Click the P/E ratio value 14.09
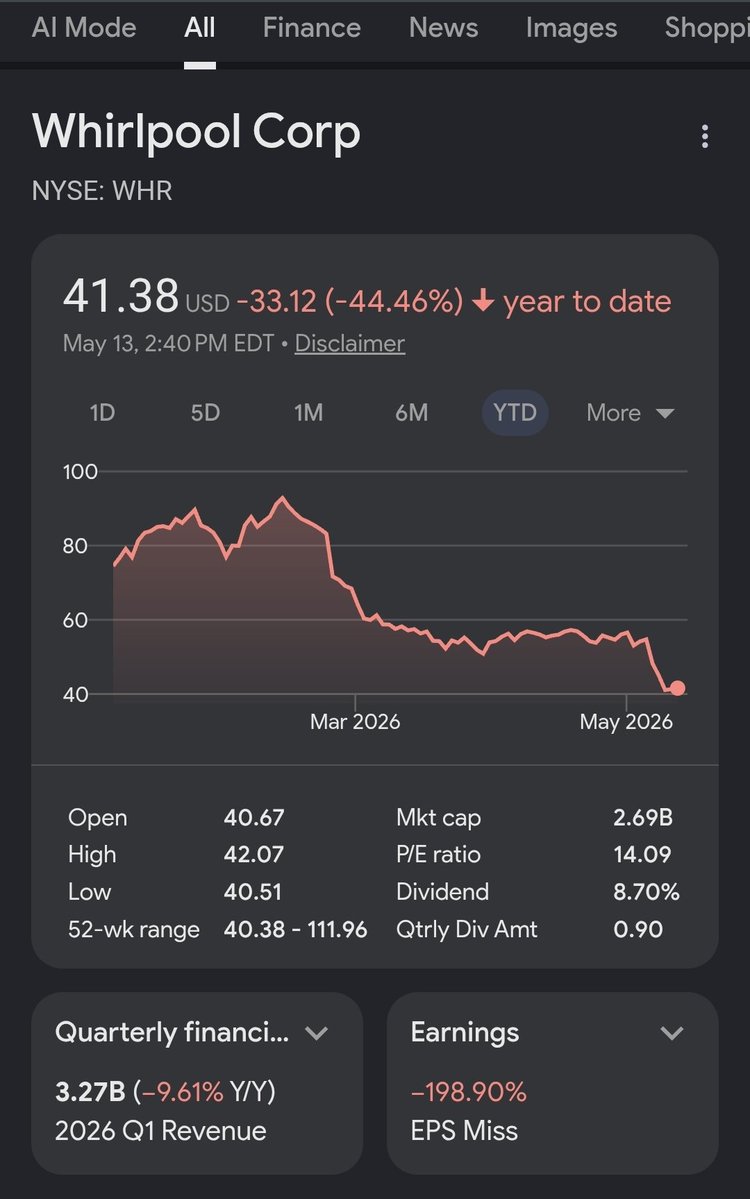This screenshot has width=750, height=1199. tap(642, 854)
